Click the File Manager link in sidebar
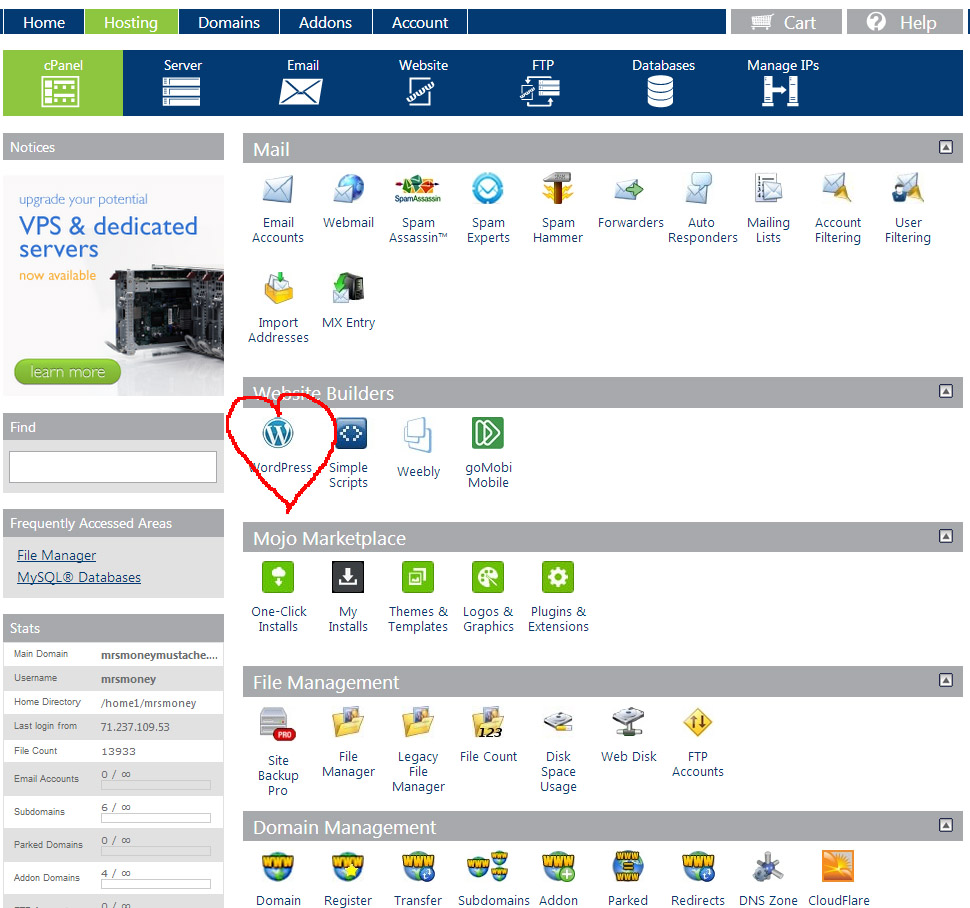The height and width of the screenshot is (908, 970). [x=57, y=555]
